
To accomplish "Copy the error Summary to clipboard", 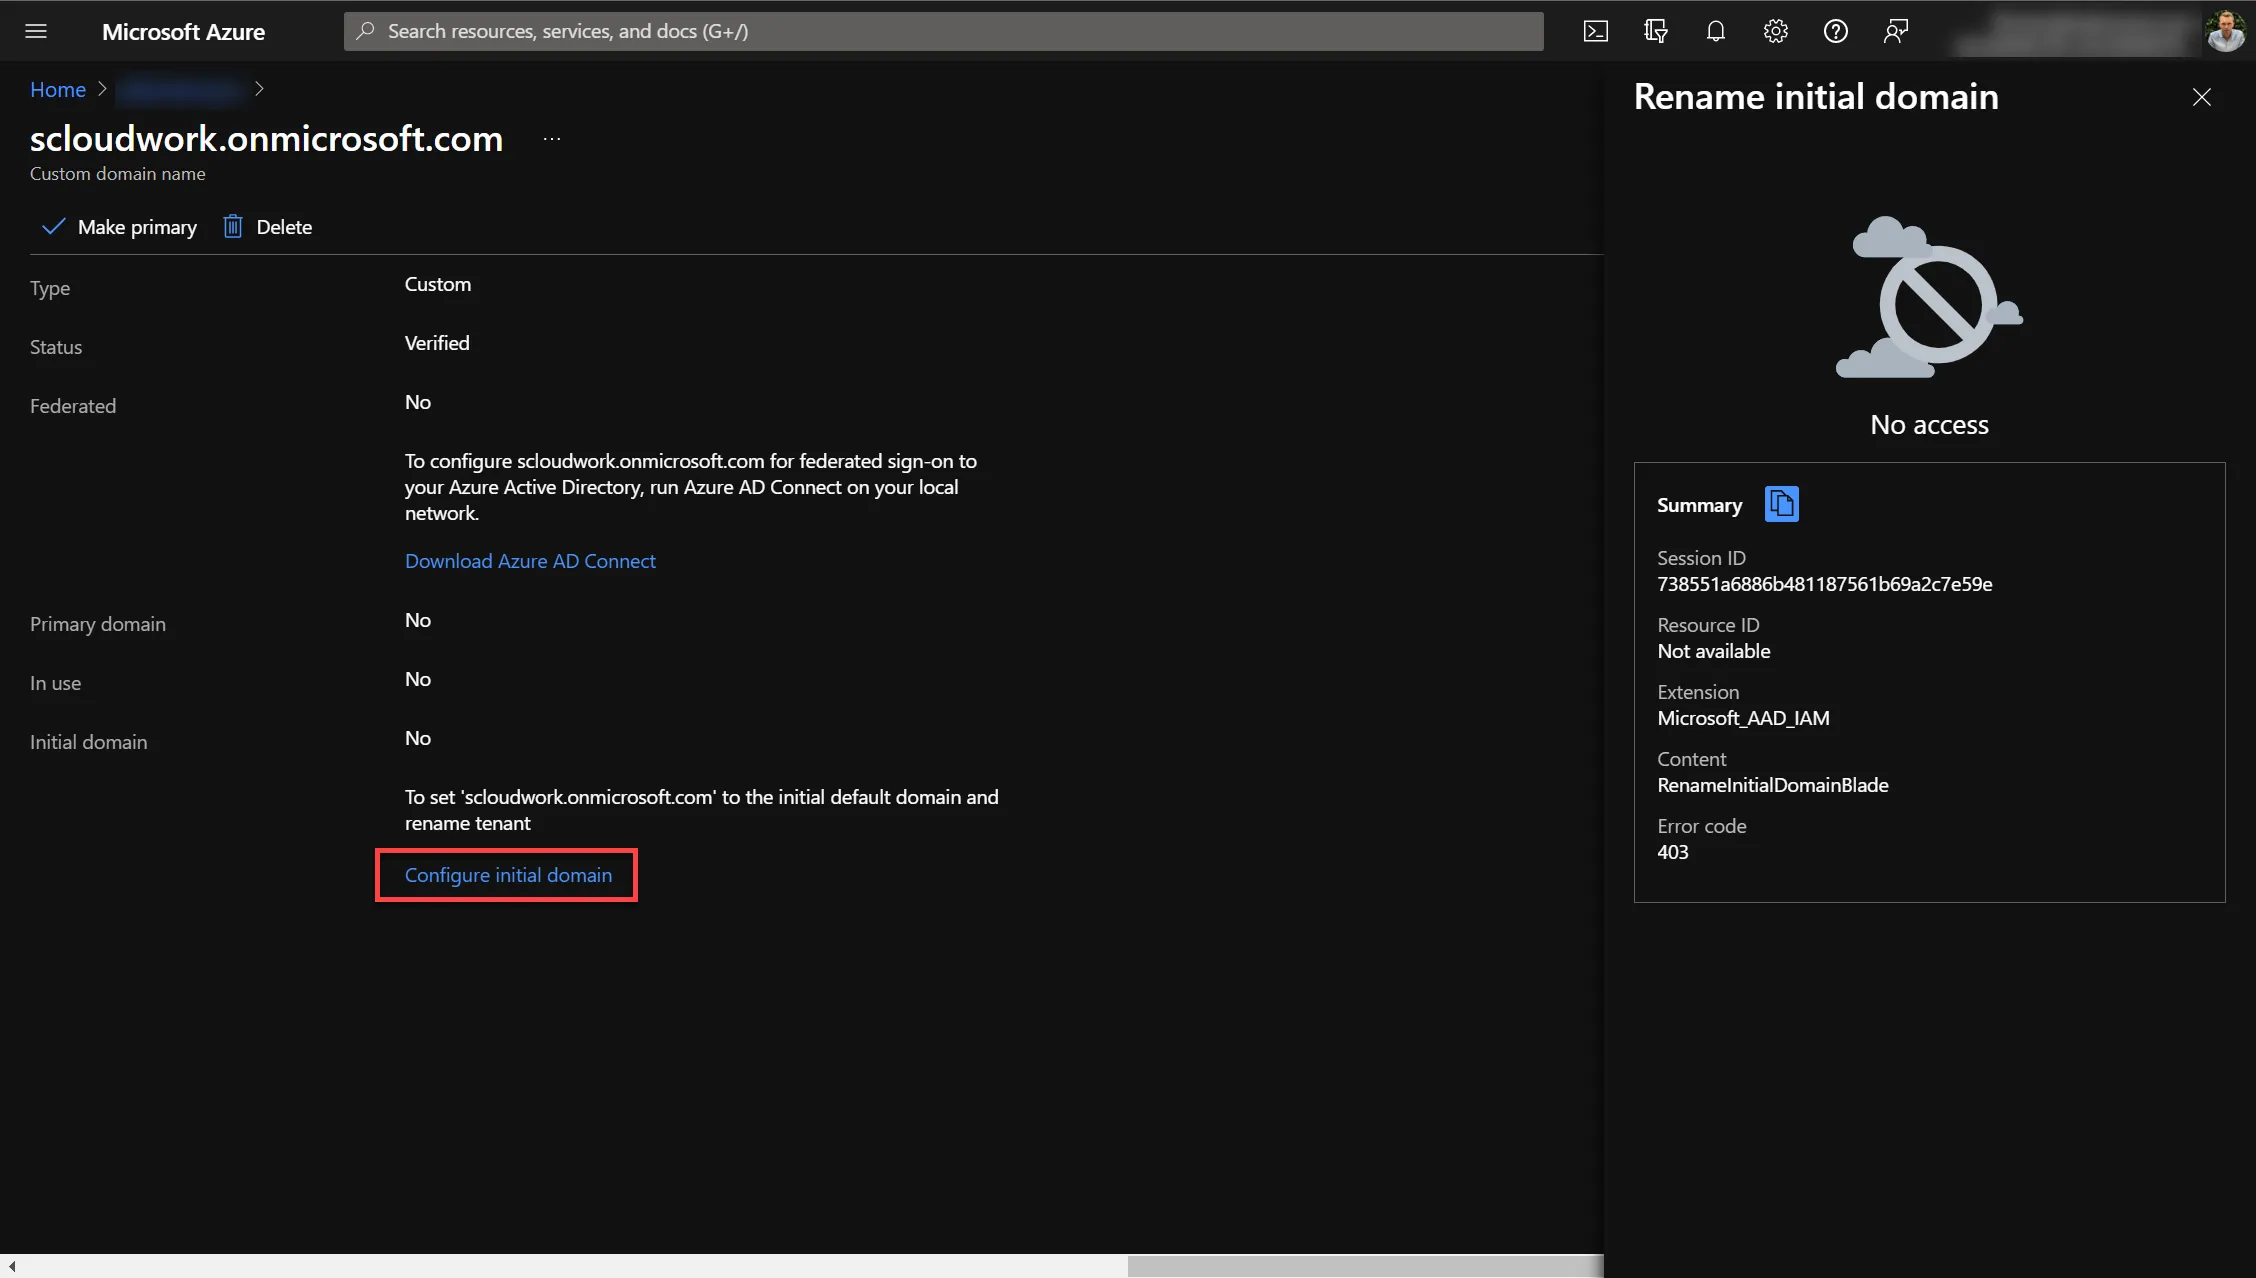I will click(1782, 504).
